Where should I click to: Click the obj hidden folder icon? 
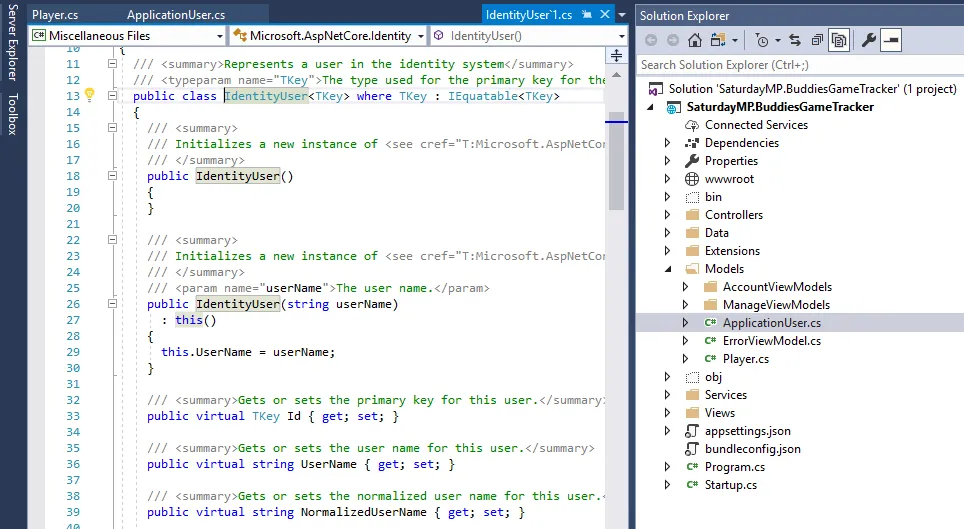point(692,376)
